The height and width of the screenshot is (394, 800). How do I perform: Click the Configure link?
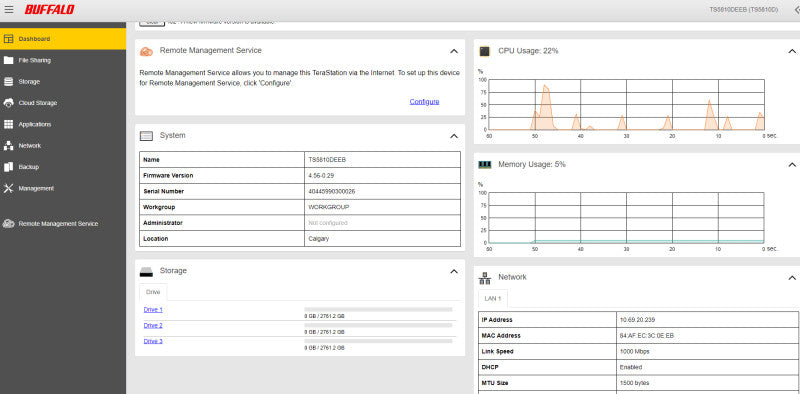pyautogui.click(x=424, y=102)
